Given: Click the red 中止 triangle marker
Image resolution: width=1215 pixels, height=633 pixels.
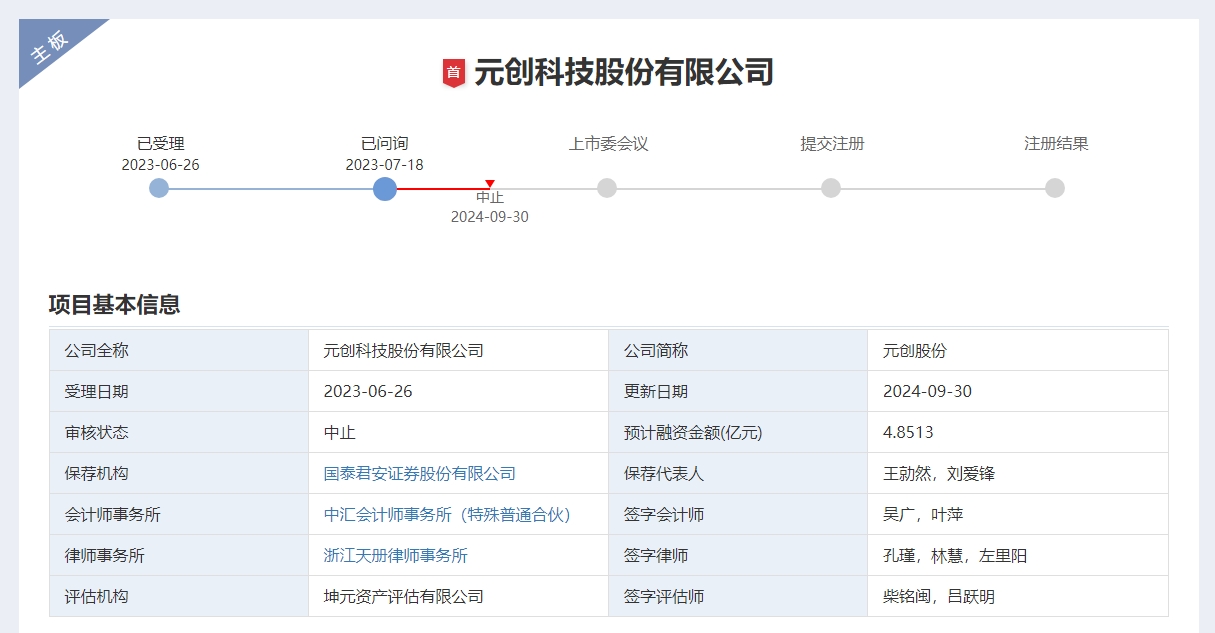Looking at the screenshot, I should 490,183.
